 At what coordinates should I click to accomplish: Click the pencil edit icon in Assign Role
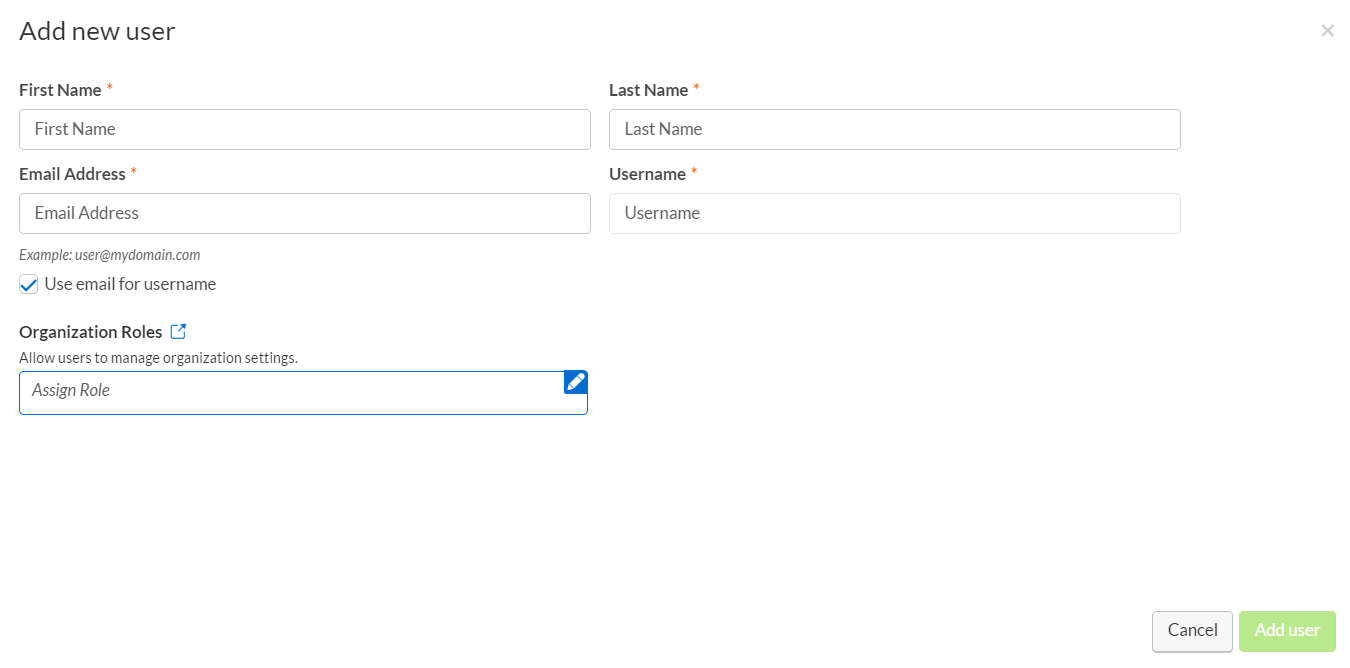[576, 382]
